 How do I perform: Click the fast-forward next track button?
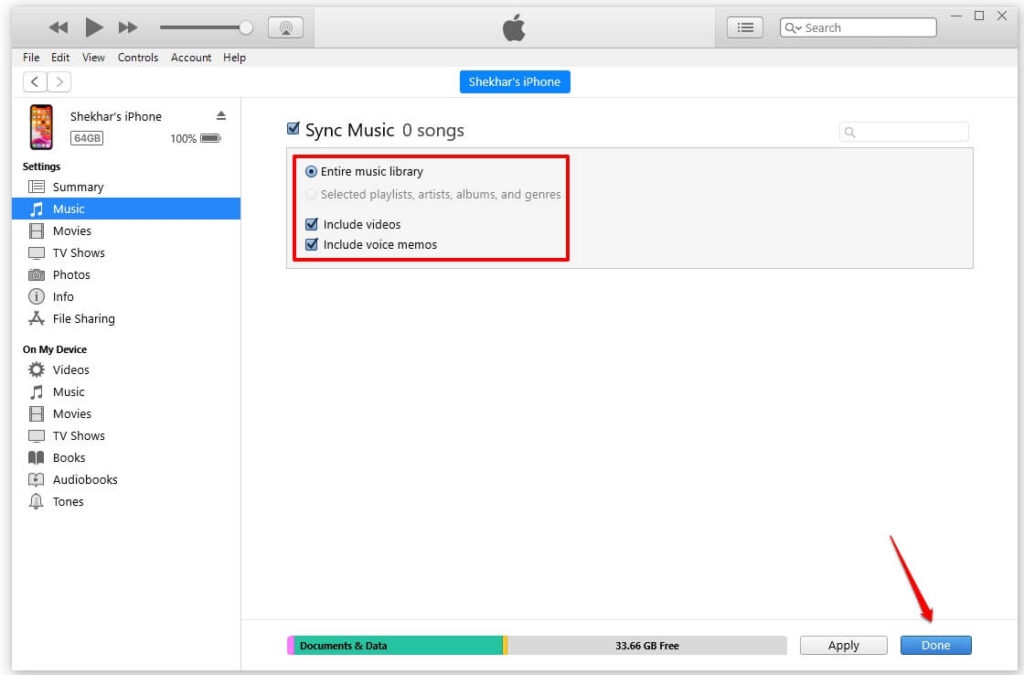(x=128, y=27)
